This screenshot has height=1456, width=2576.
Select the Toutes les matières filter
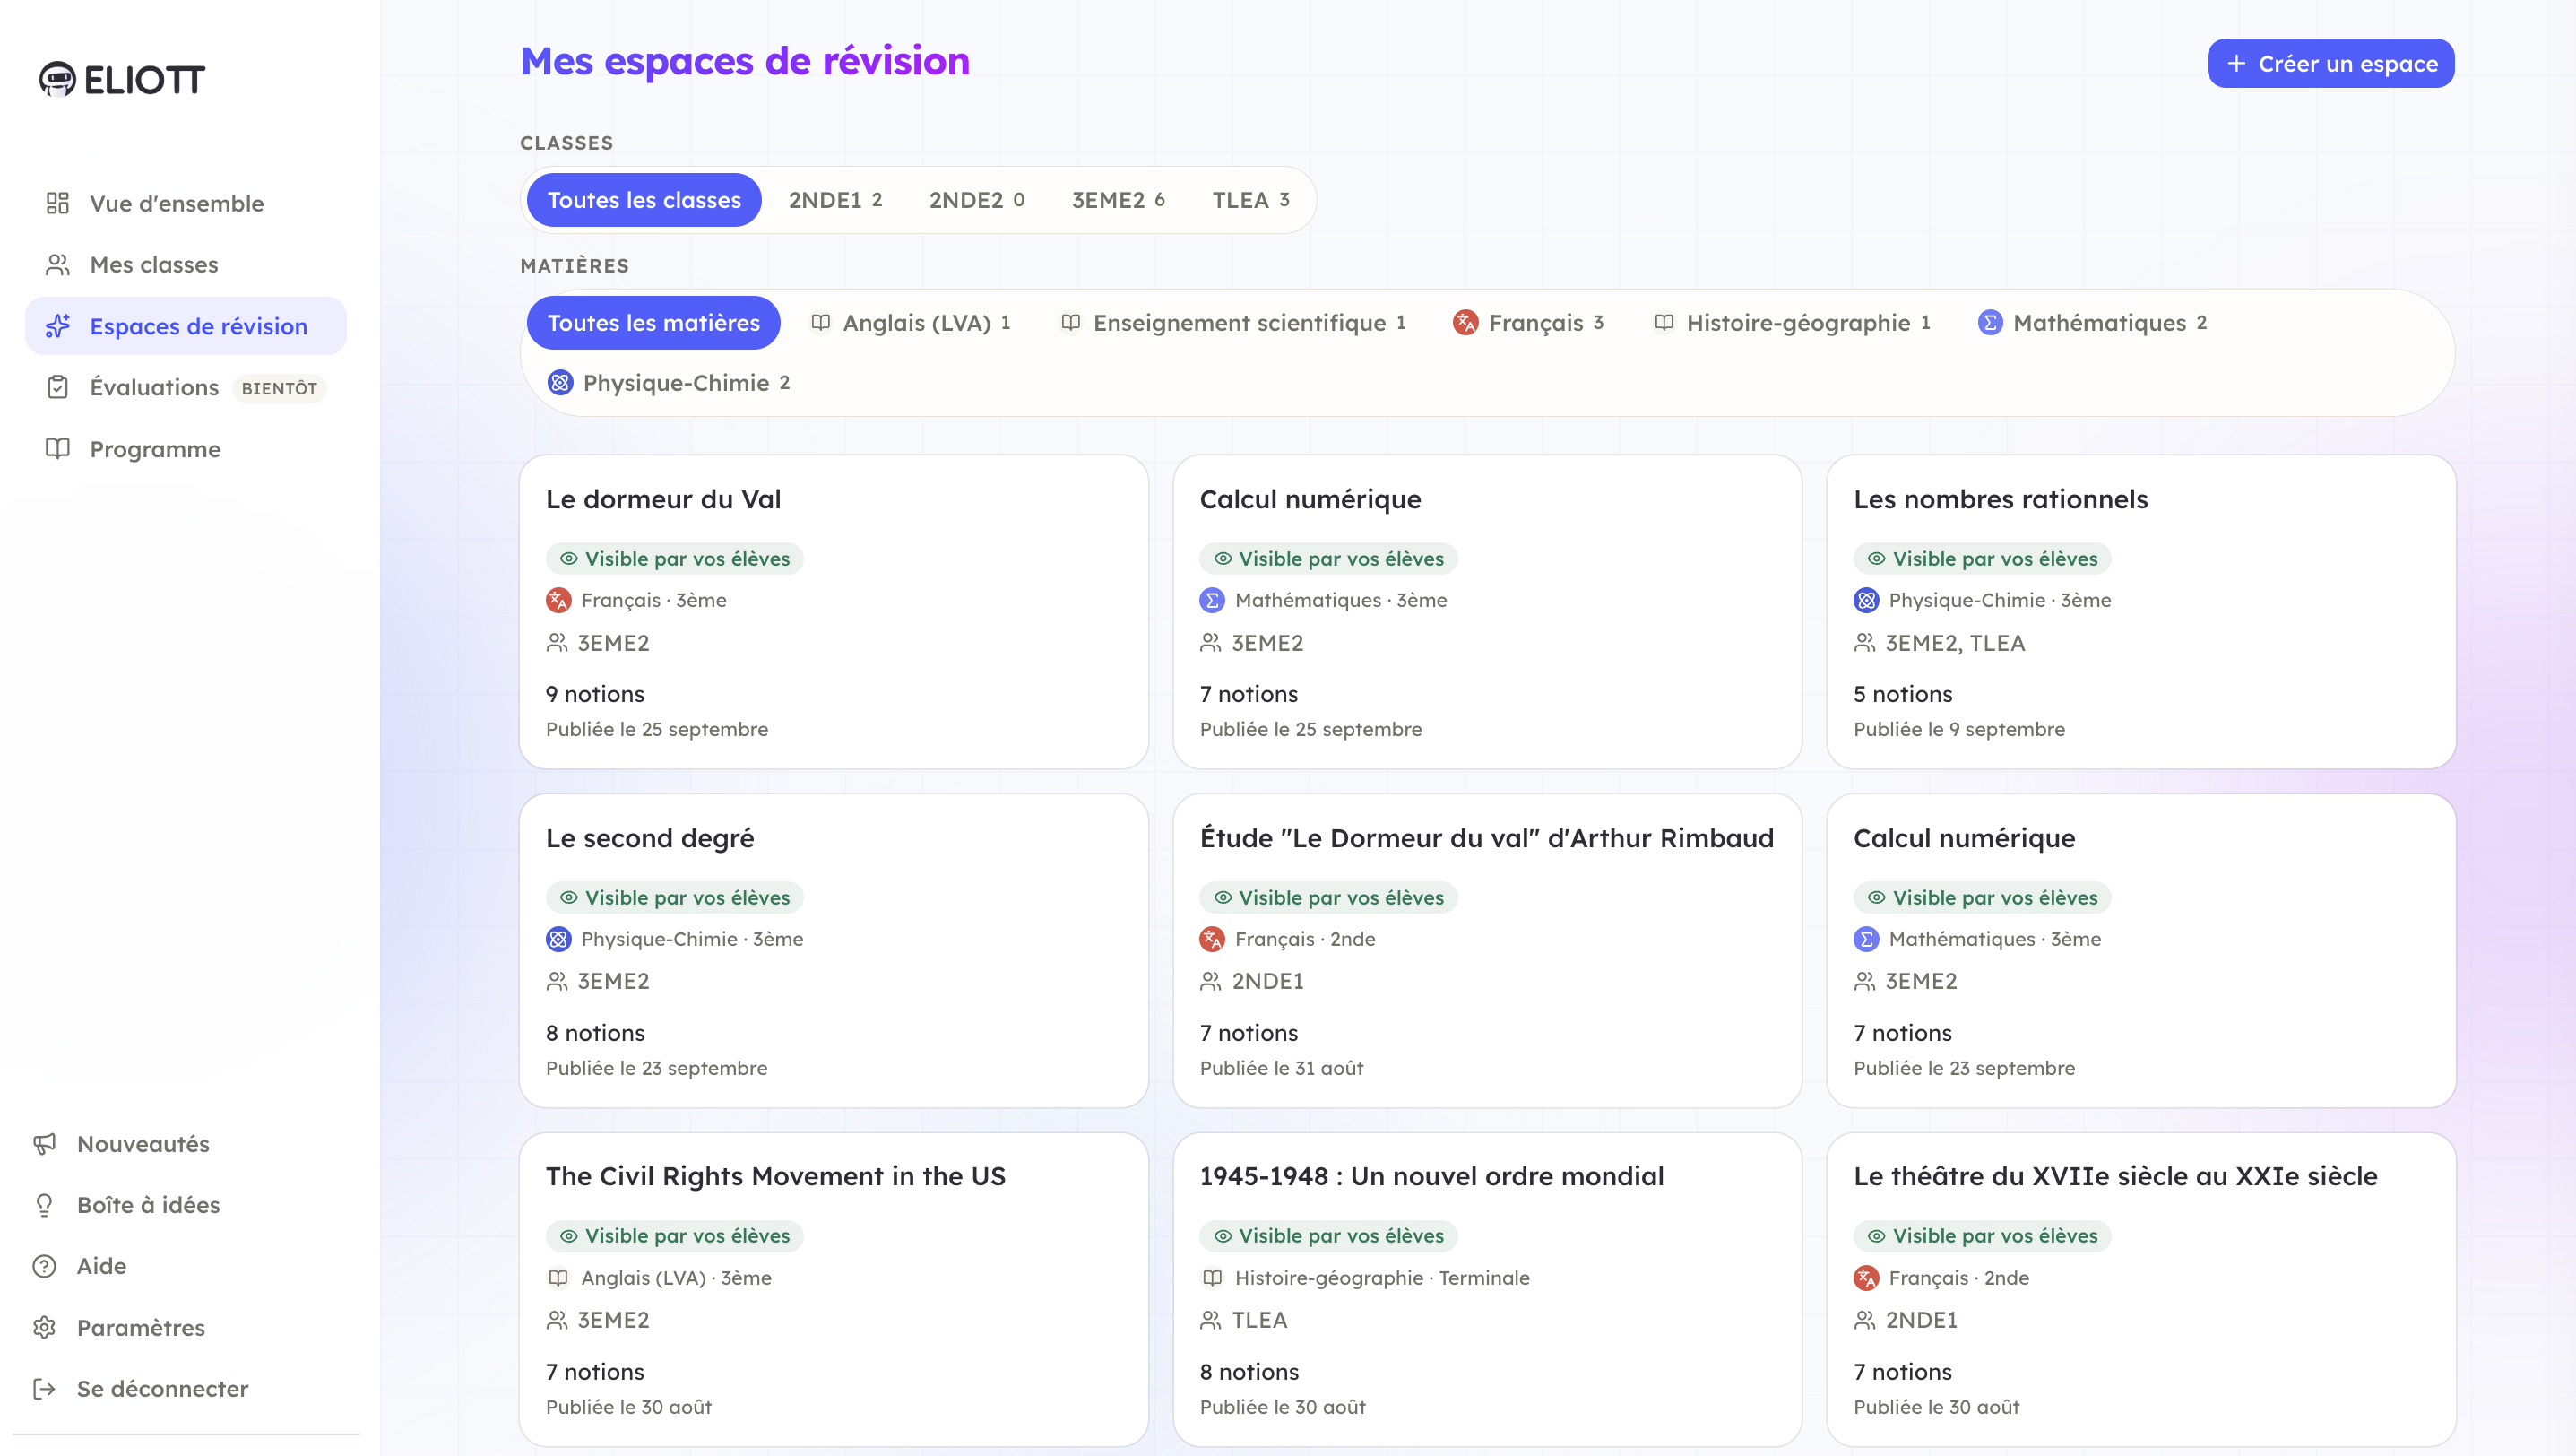coord(654,323)
